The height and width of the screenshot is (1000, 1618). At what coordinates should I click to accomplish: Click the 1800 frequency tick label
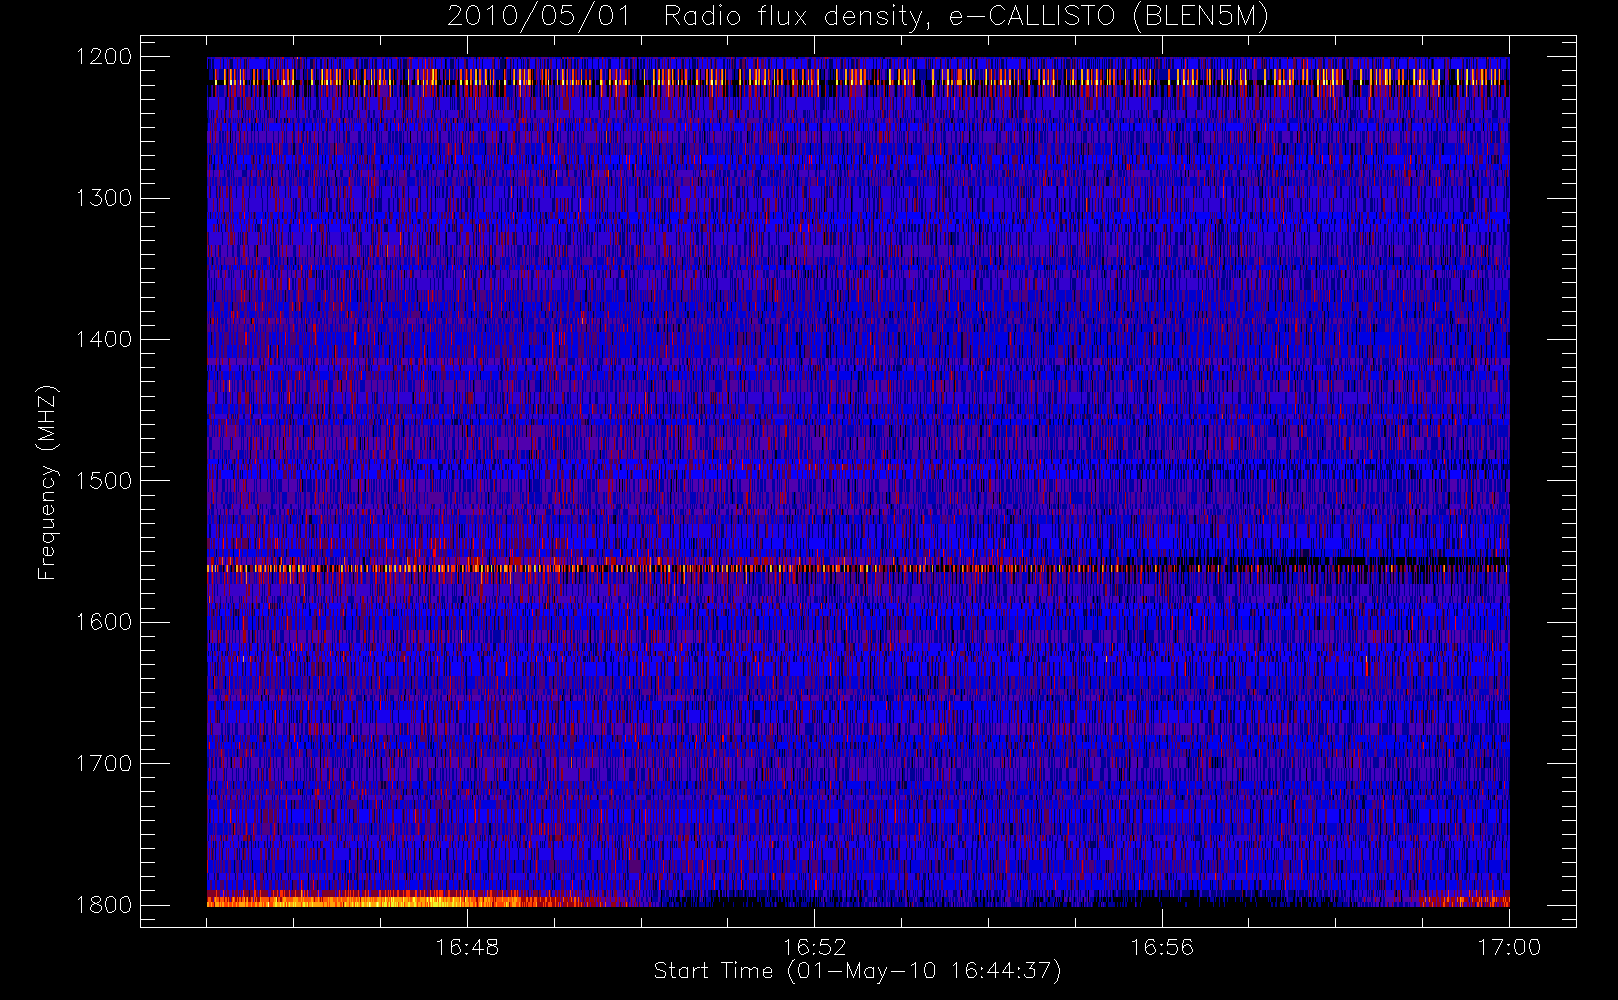tap(104, 905)
